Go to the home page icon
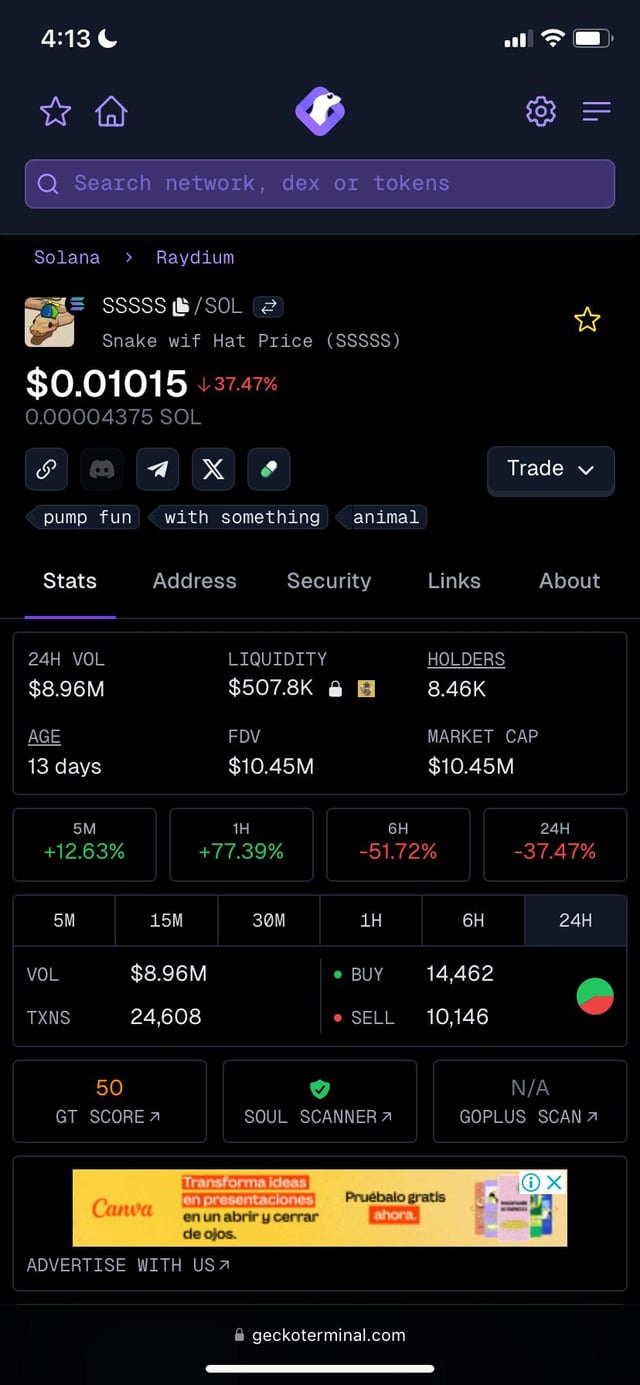The height and width of the screenshot is (1385, 640). tap(111, 111)
